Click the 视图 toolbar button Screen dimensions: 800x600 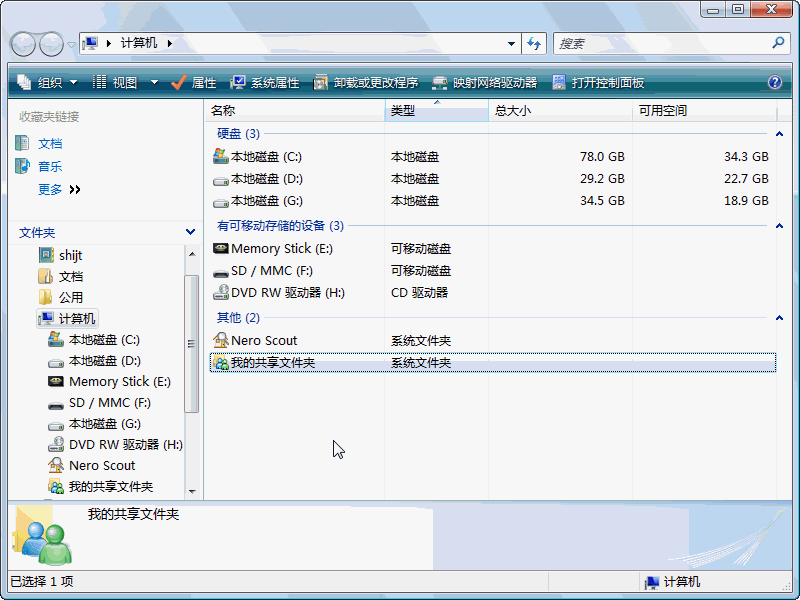point(115,82)
